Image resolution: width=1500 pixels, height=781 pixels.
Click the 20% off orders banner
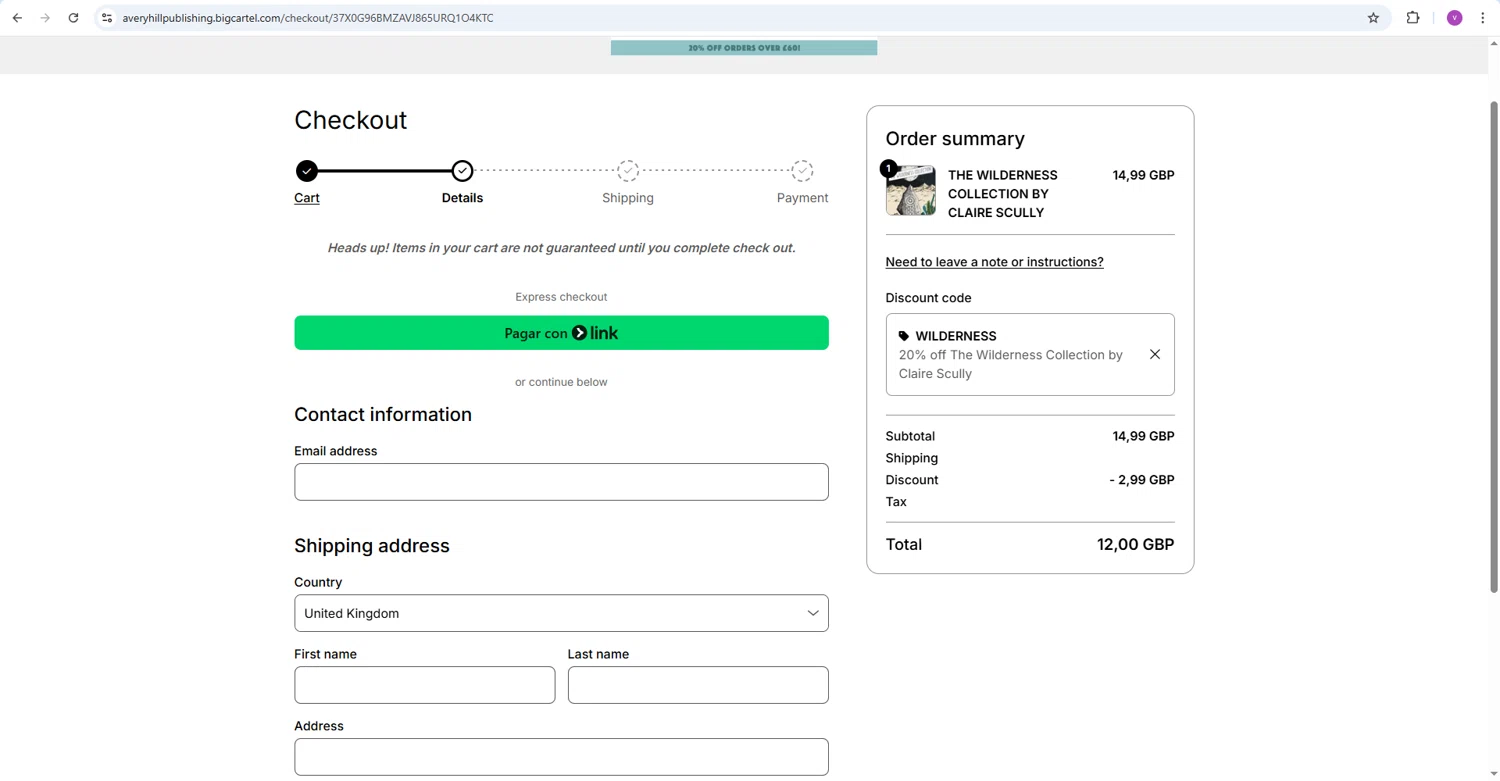[x=744, y=48]
